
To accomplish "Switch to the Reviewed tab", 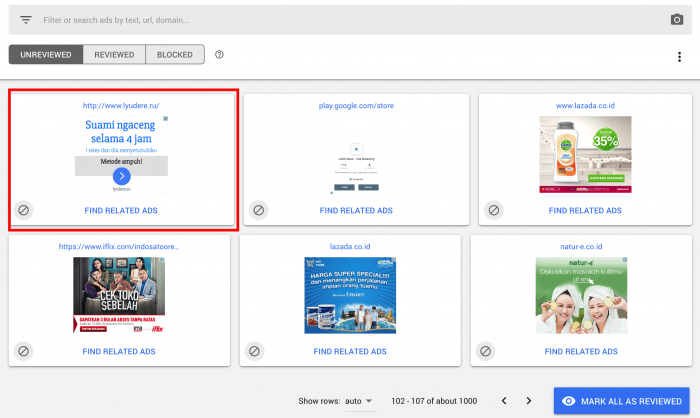I will point(114,54).
